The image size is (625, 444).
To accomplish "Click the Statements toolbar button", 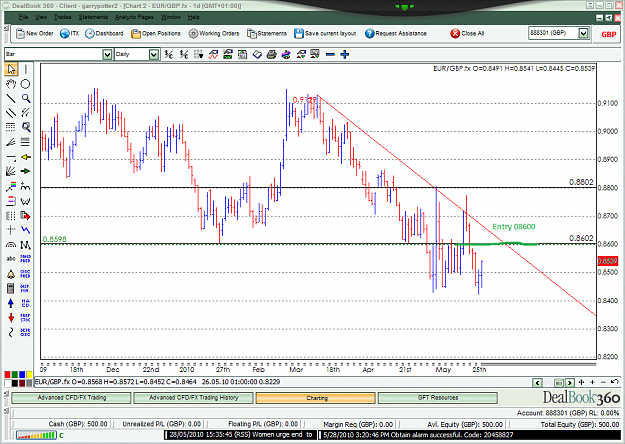I will click(267, 33).
